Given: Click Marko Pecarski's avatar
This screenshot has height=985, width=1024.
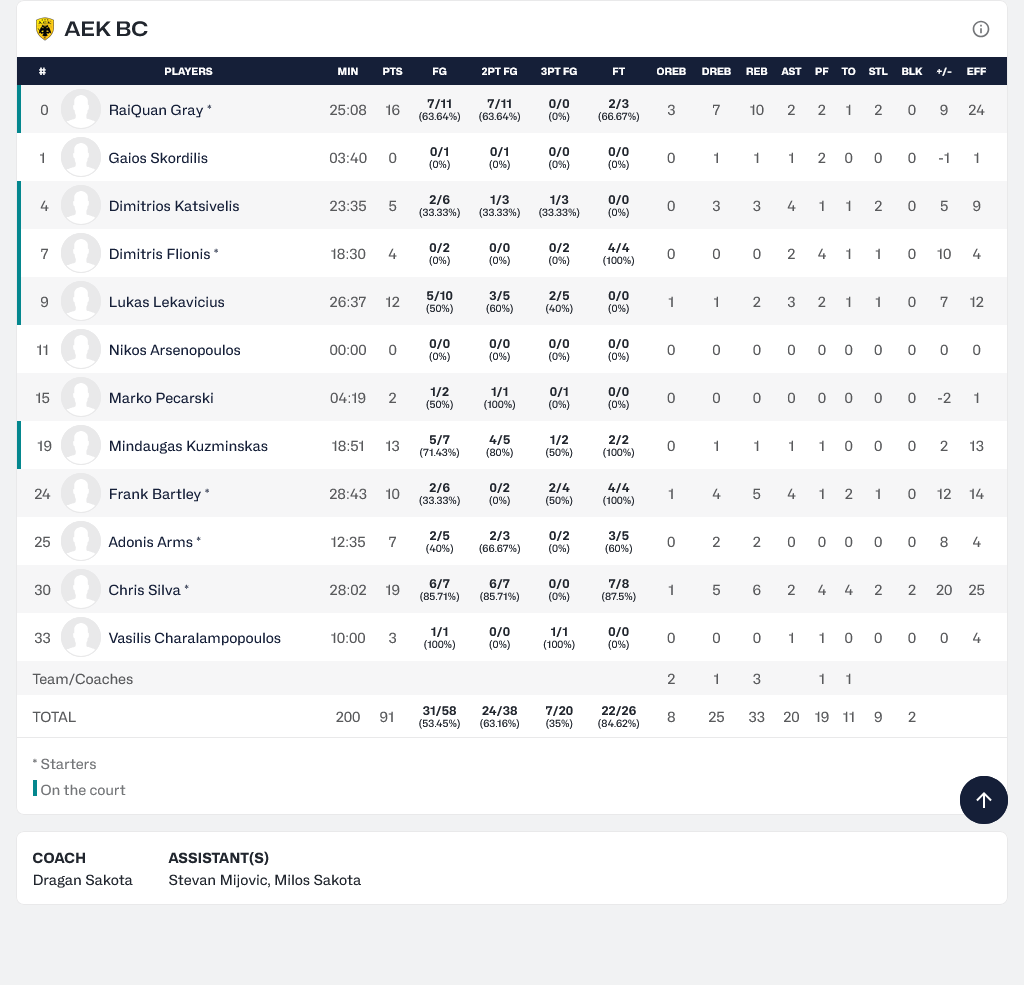Looking at the screenshot, I should point(81,398).
